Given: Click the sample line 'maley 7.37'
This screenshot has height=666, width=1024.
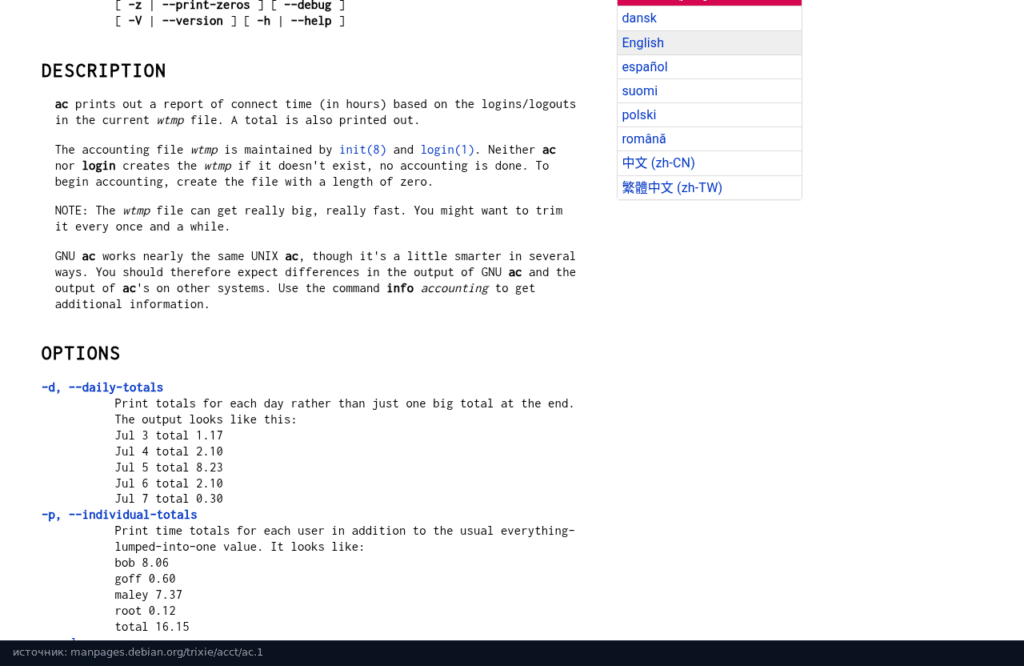Looking at the screenshot, I should click(x=148, y=595).
